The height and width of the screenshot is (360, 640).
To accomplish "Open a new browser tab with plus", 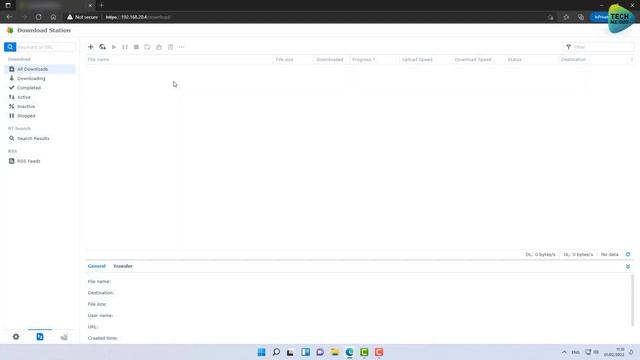I will coord(101,5).
